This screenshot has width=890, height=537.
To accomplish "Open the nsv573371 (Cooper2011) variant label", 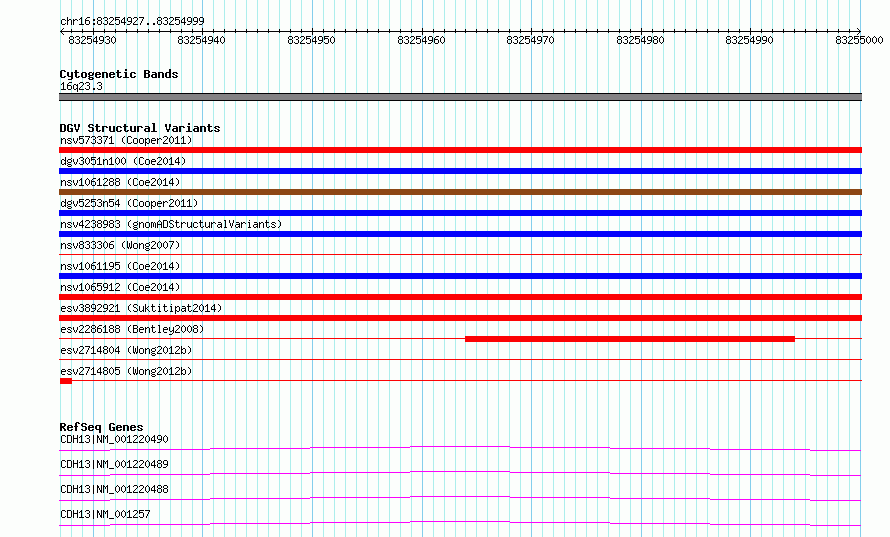I will (126, 140).
